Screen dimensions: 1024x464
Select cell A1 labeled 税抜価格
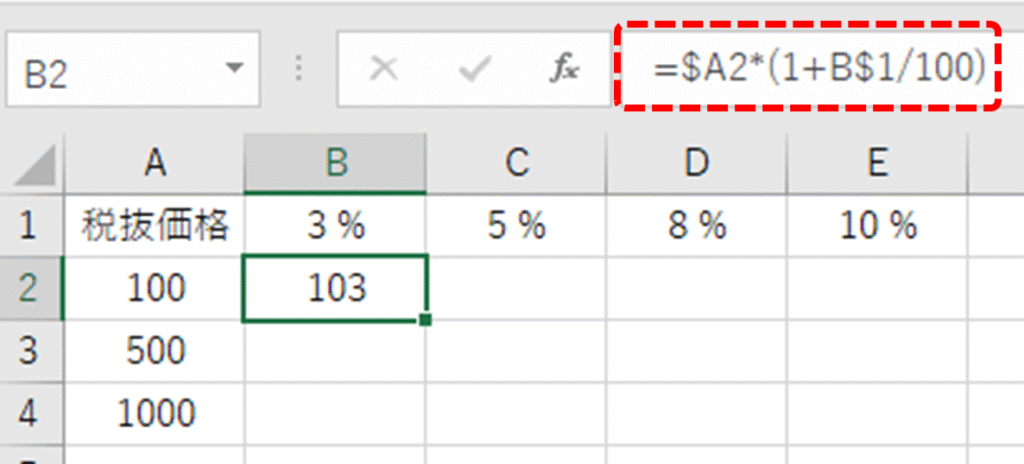click(x=154, y=227)
